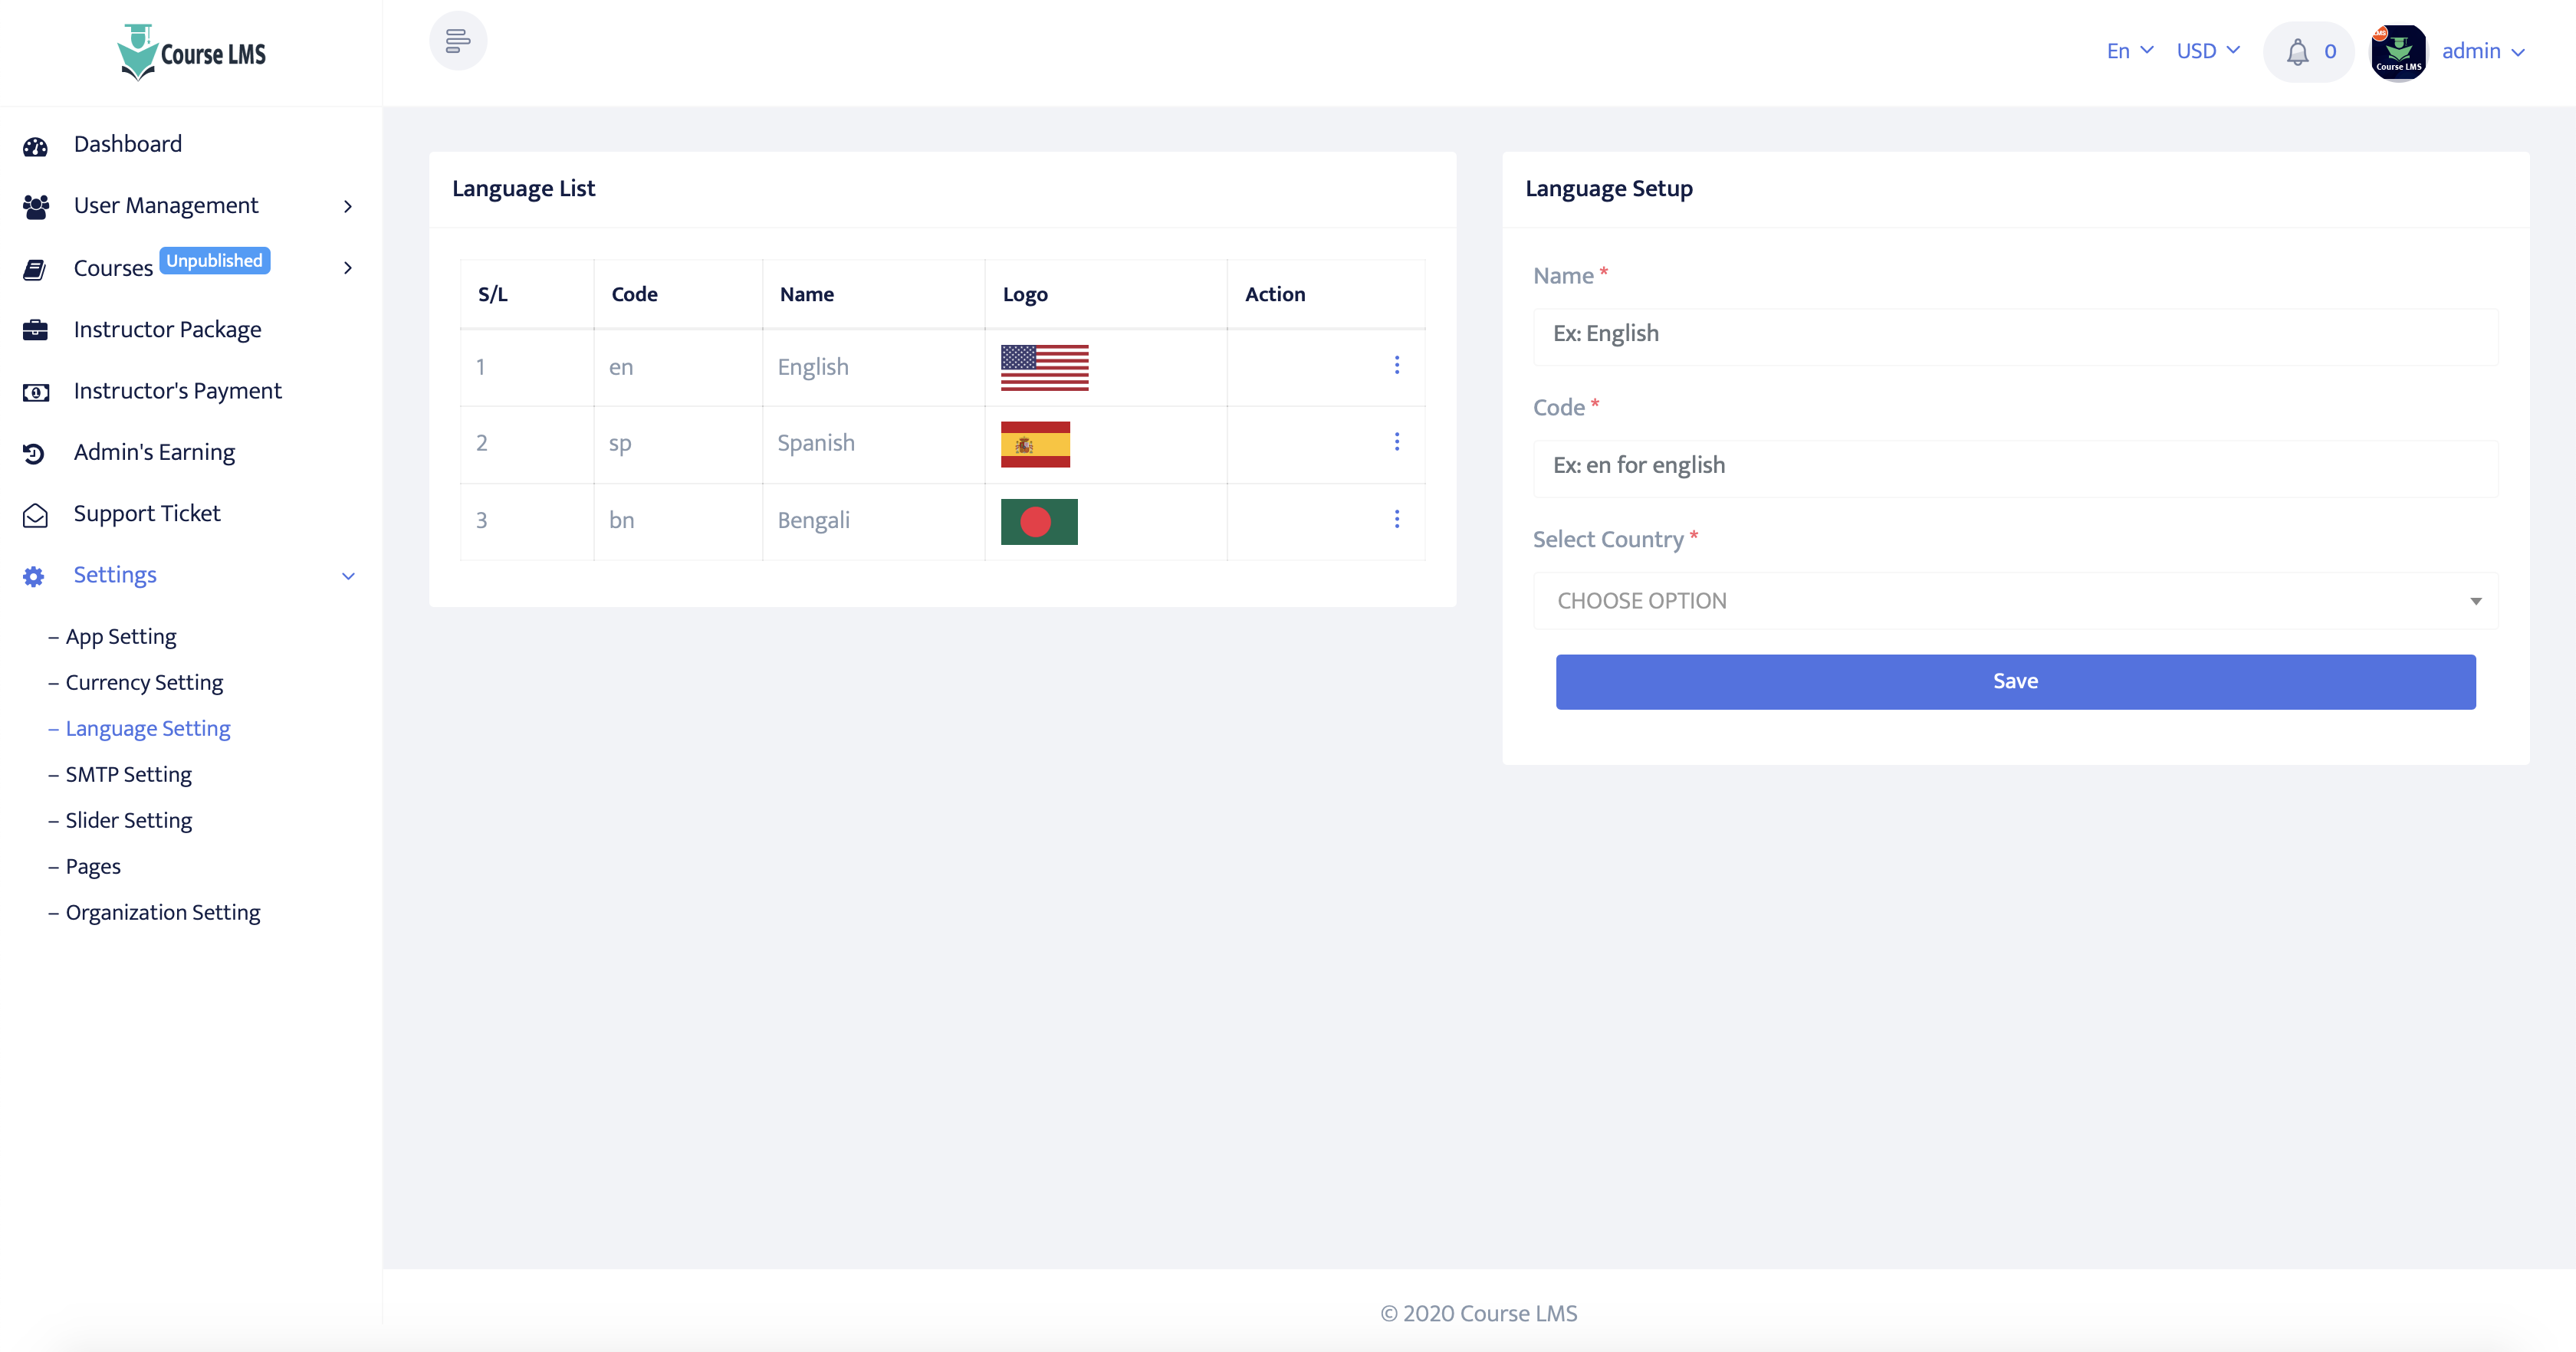2576x1352 pixels.
Task: Open Organization Setting link
Action: pyautogui.click(x=162, y=912)
